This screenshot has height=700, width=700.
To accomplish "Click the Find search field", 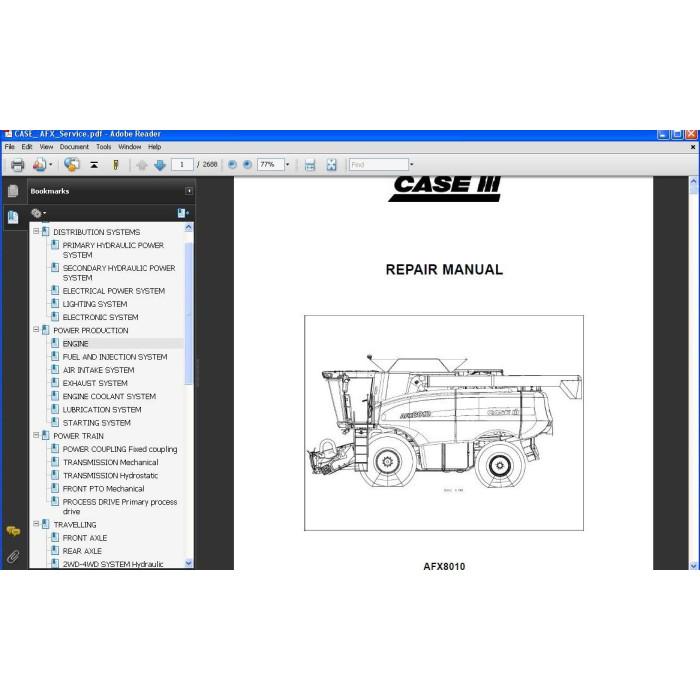I will [379, 165].
